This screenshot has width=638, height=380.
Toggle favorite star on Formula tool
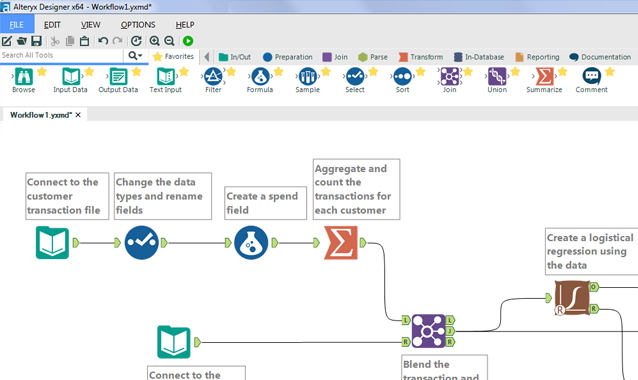pos(278,72)
